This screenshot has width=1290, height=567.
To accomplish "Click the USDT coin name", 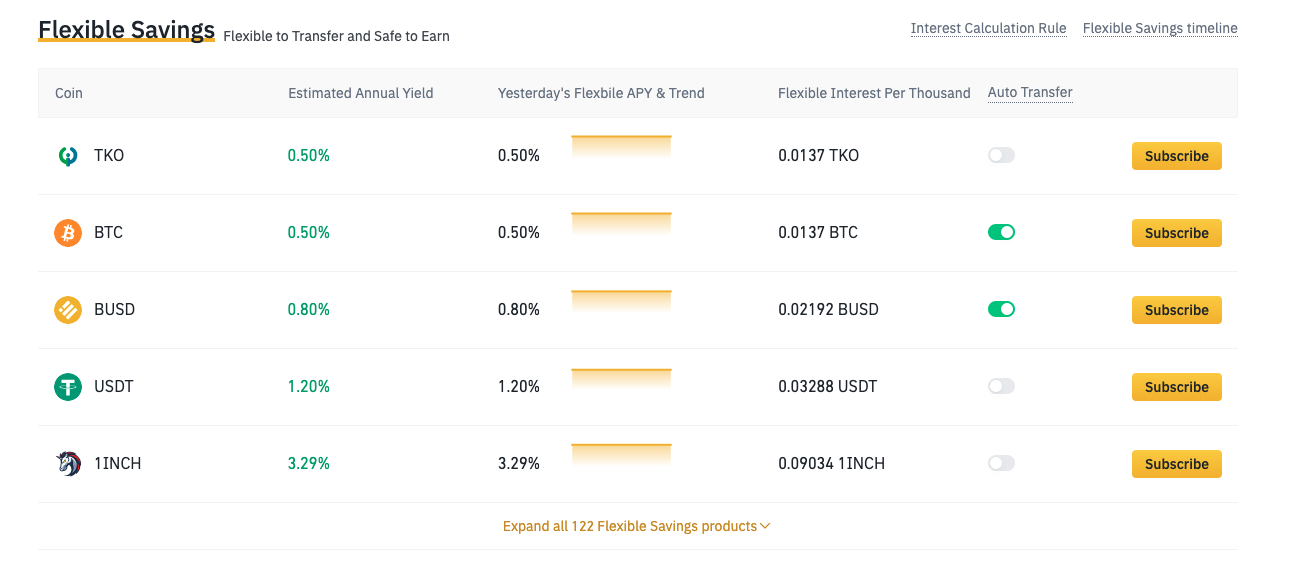I will coord(113,387).
